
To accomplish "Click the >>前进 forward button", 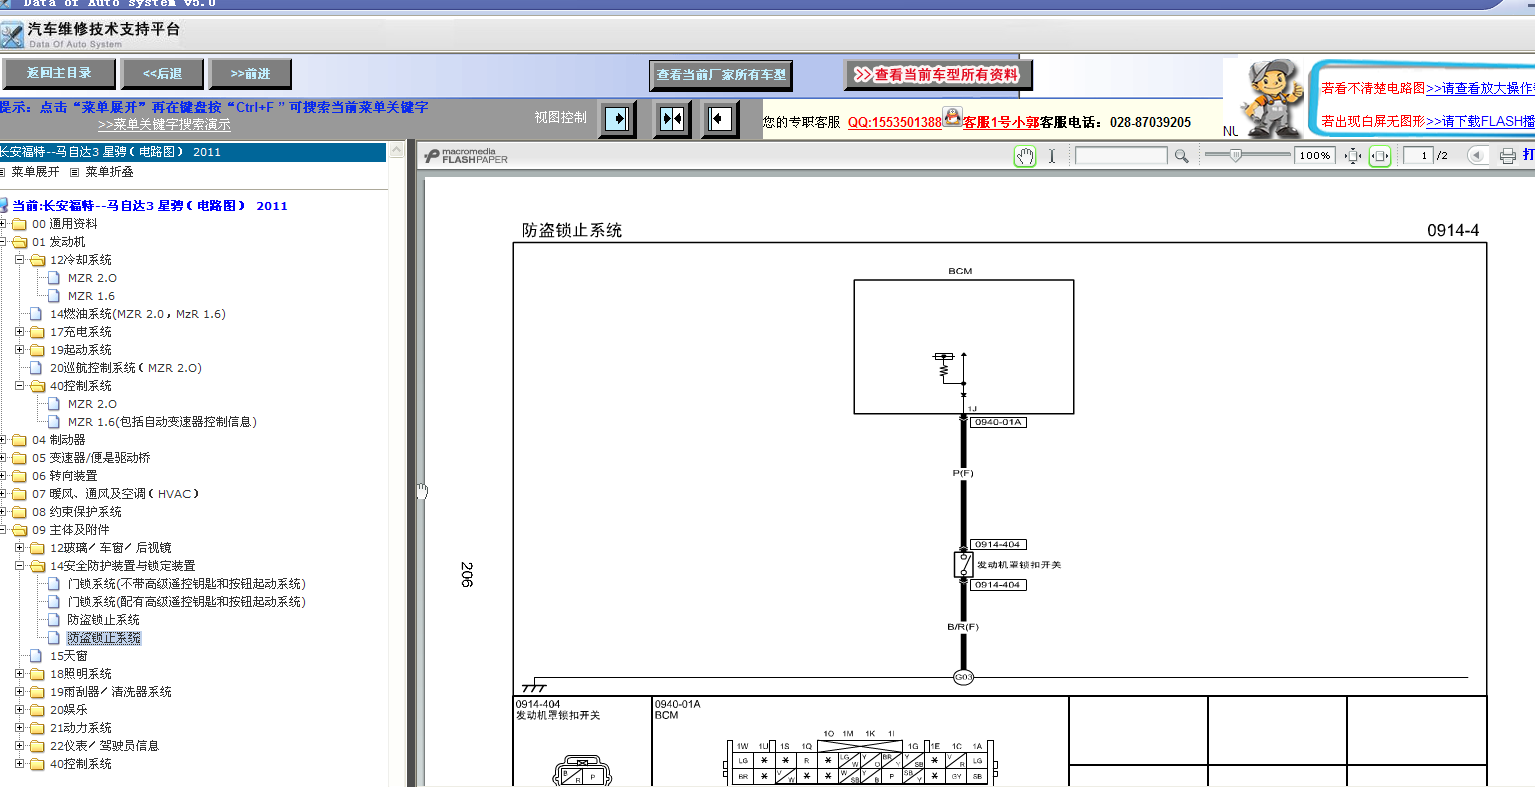I will 251,74.
